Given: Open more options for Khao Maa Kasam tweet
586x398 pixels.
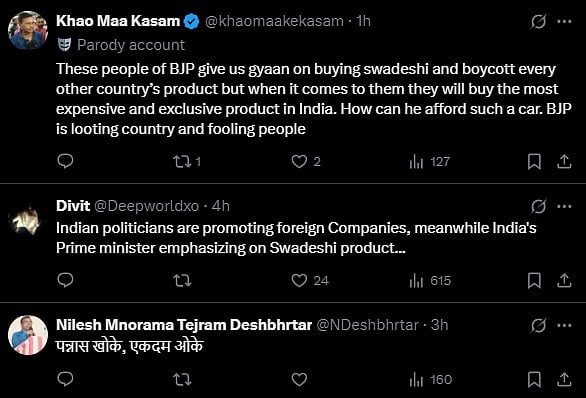Looking at the screenshot, I should point(564,21).
